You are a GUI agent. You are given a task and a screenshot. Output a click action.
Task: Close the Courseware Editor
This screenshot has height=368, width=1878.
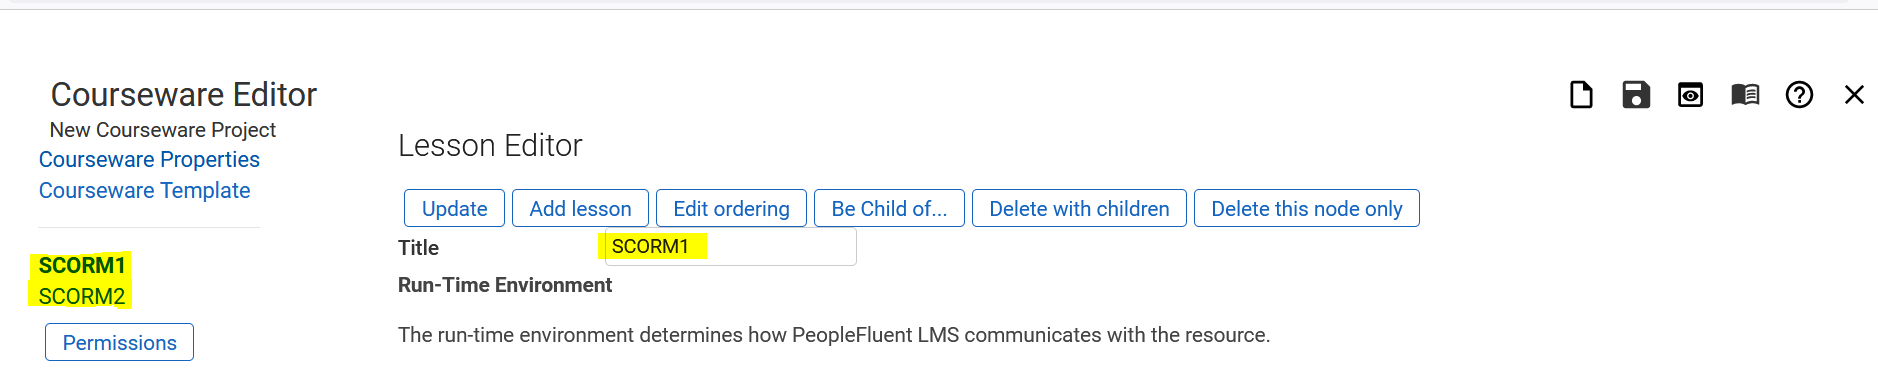(1854, 95)
